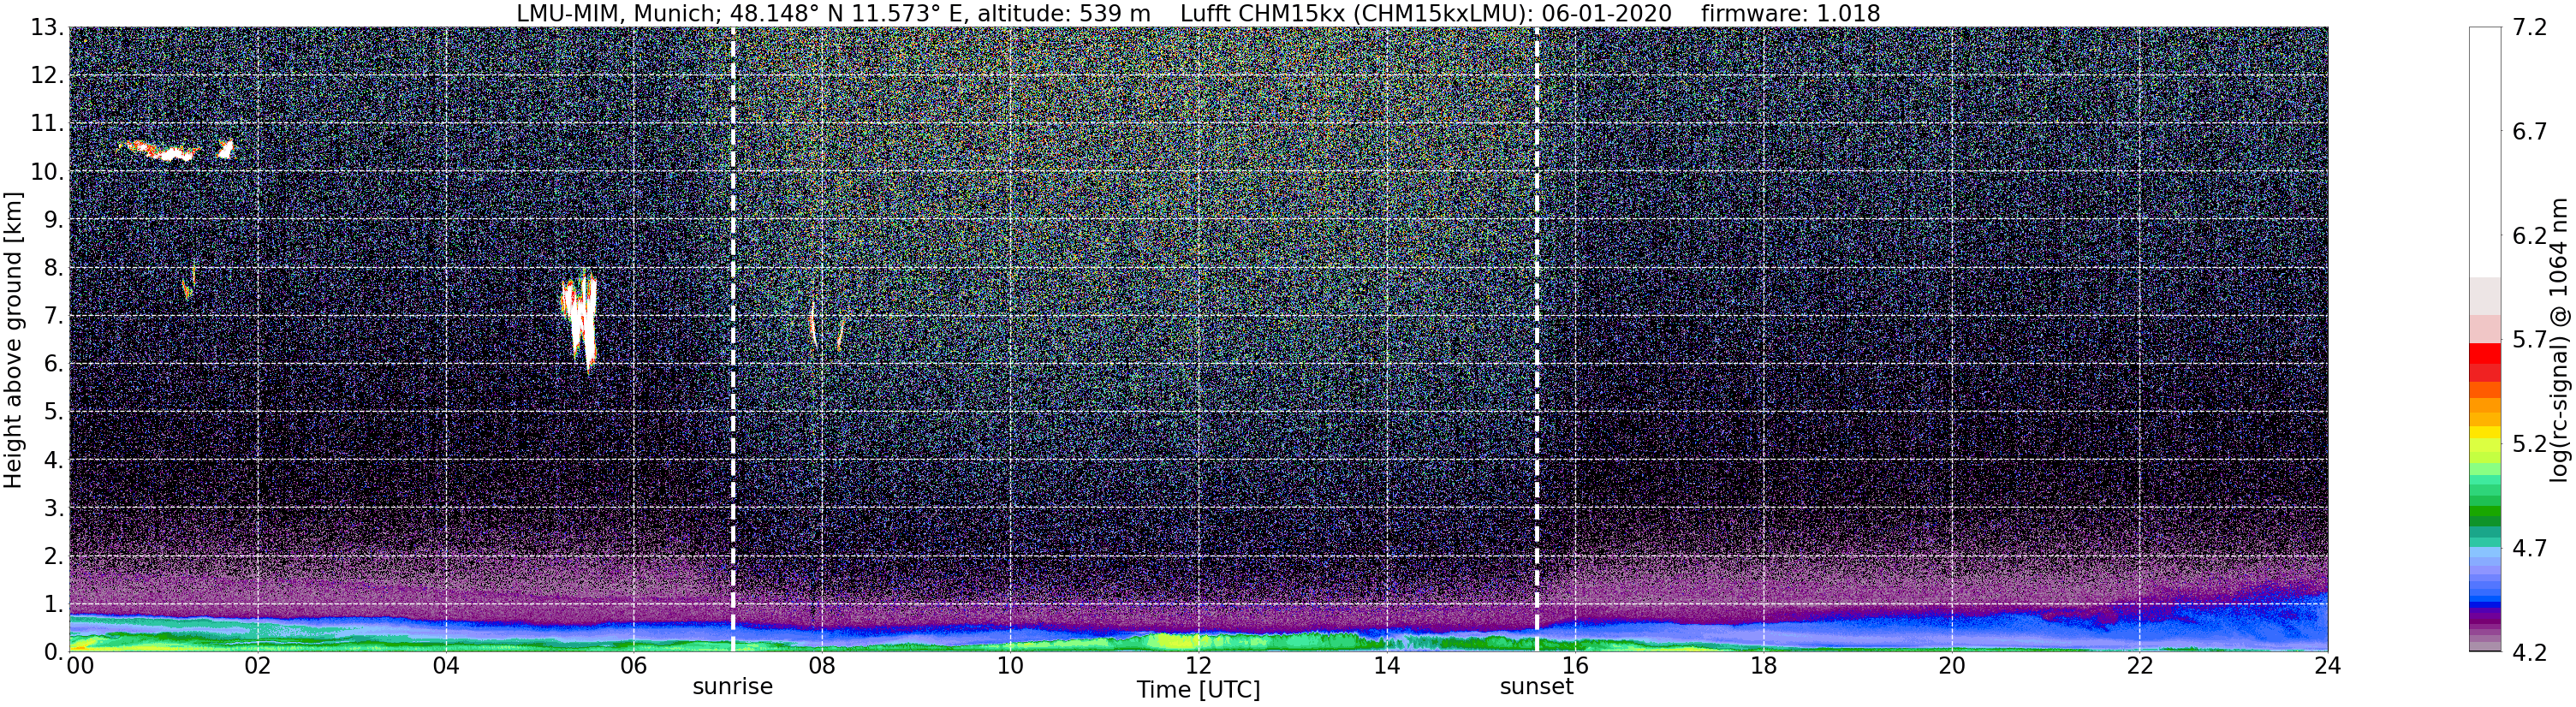Click the time axis tick '22'
The width and height of the screenshot is (2576, 707).
[2139, 666]
